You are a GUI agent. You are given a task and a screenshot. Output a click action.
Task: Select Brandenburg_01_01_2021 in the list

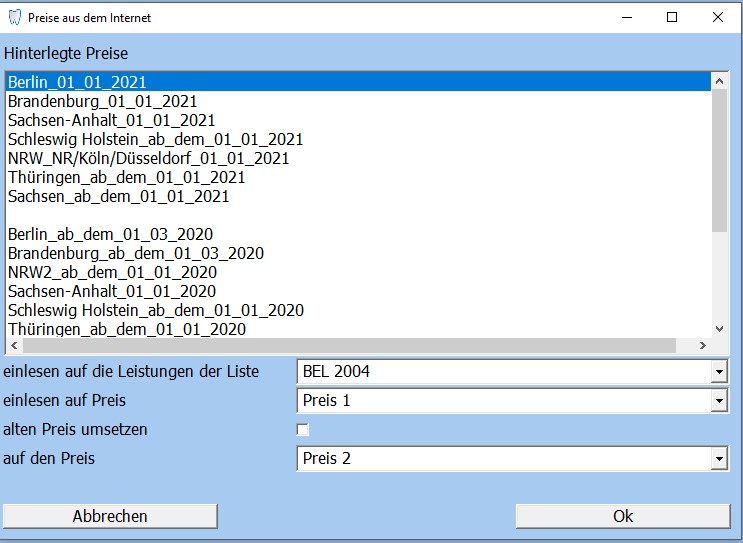(x=102, y=101)
